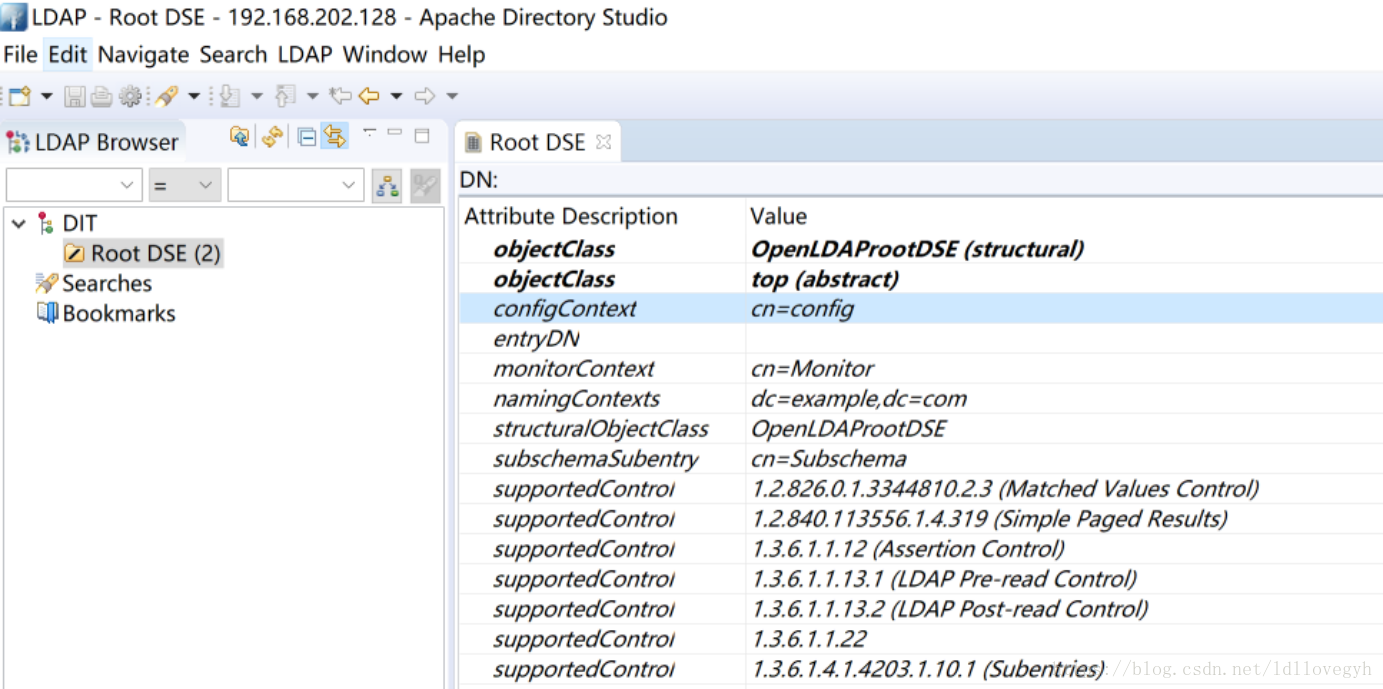Click the Last Edit Location icon
The image size is (1383, 689).
340,96
